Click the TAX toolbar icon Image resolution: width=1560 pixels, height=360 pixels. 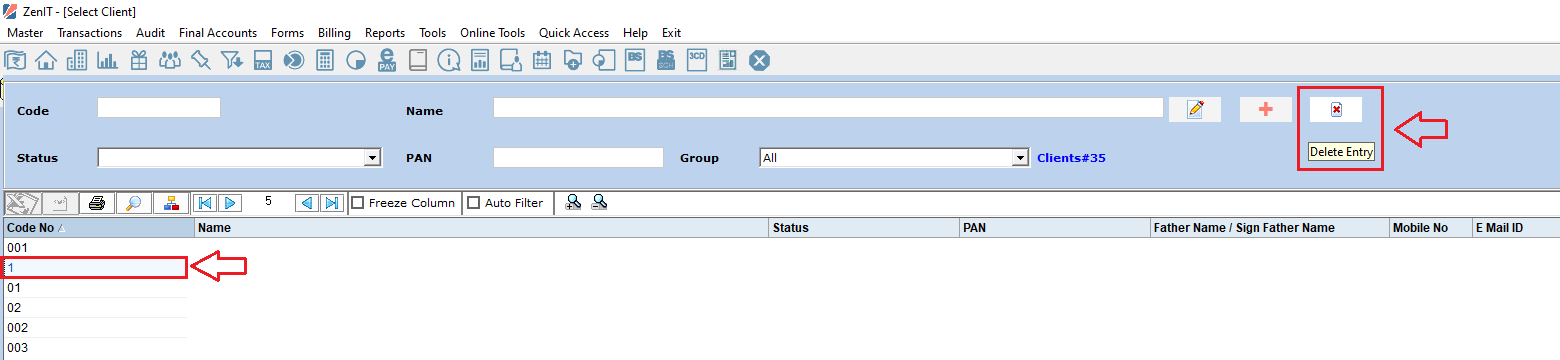point(263,61)
